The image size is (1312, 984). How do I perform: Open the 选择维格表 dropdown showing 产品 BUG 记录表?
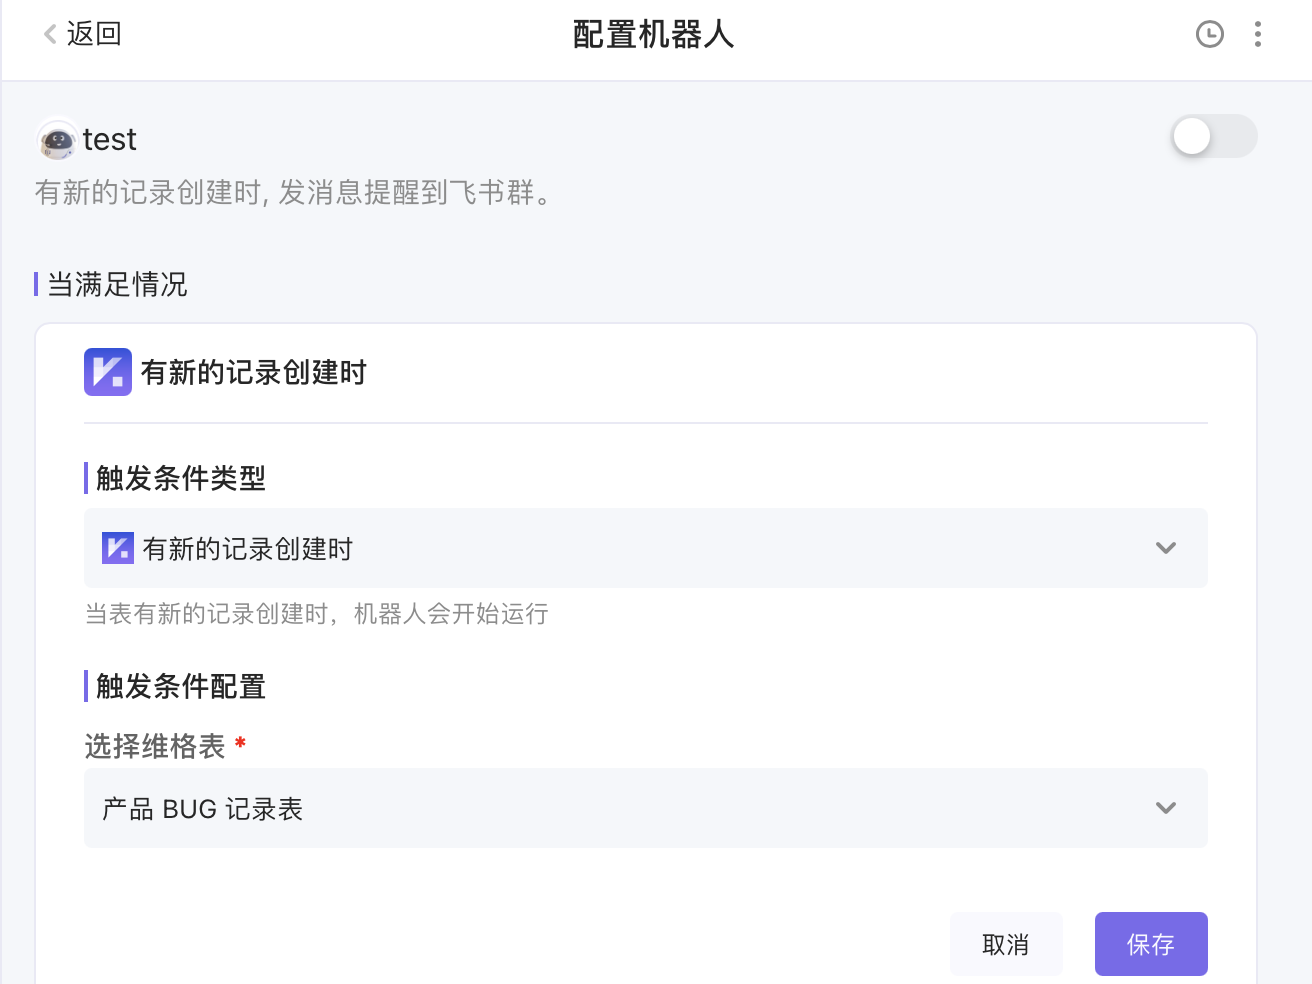click(x=646, y=808)
